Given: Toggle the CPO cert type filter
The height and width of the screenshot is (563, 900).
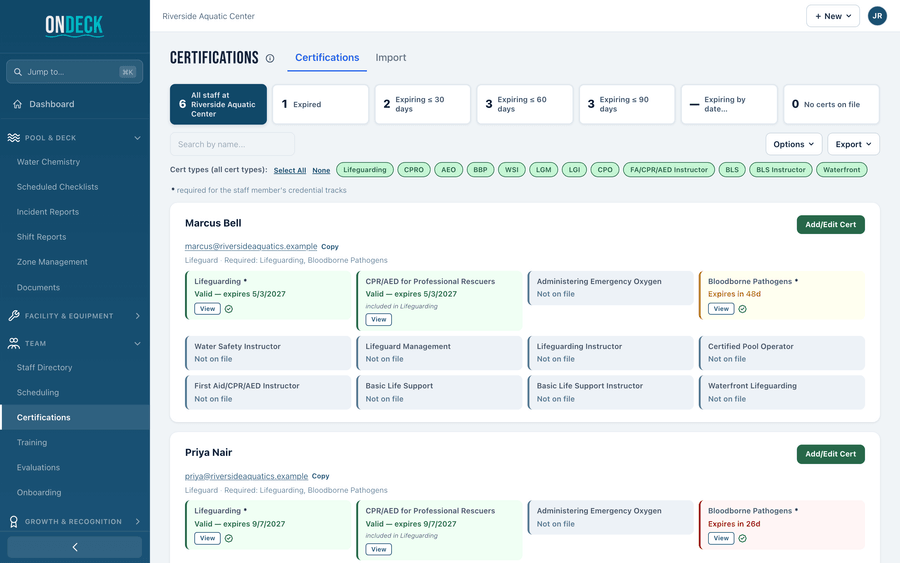Looking at the screenshot, I should point(605,170).
